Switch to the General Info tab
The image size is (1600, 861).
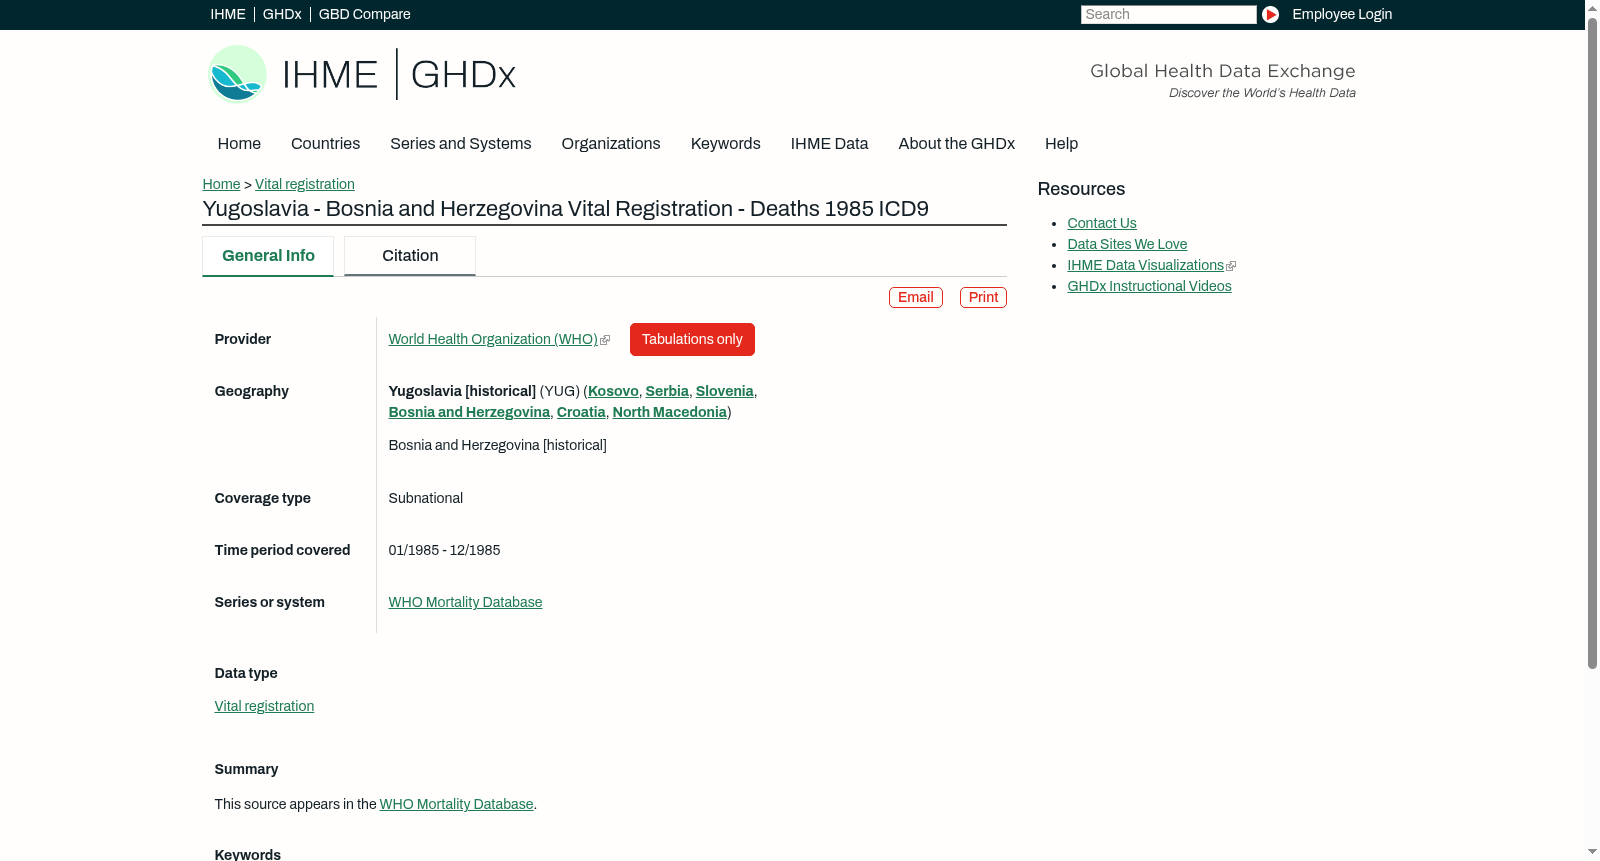[268, 256]
